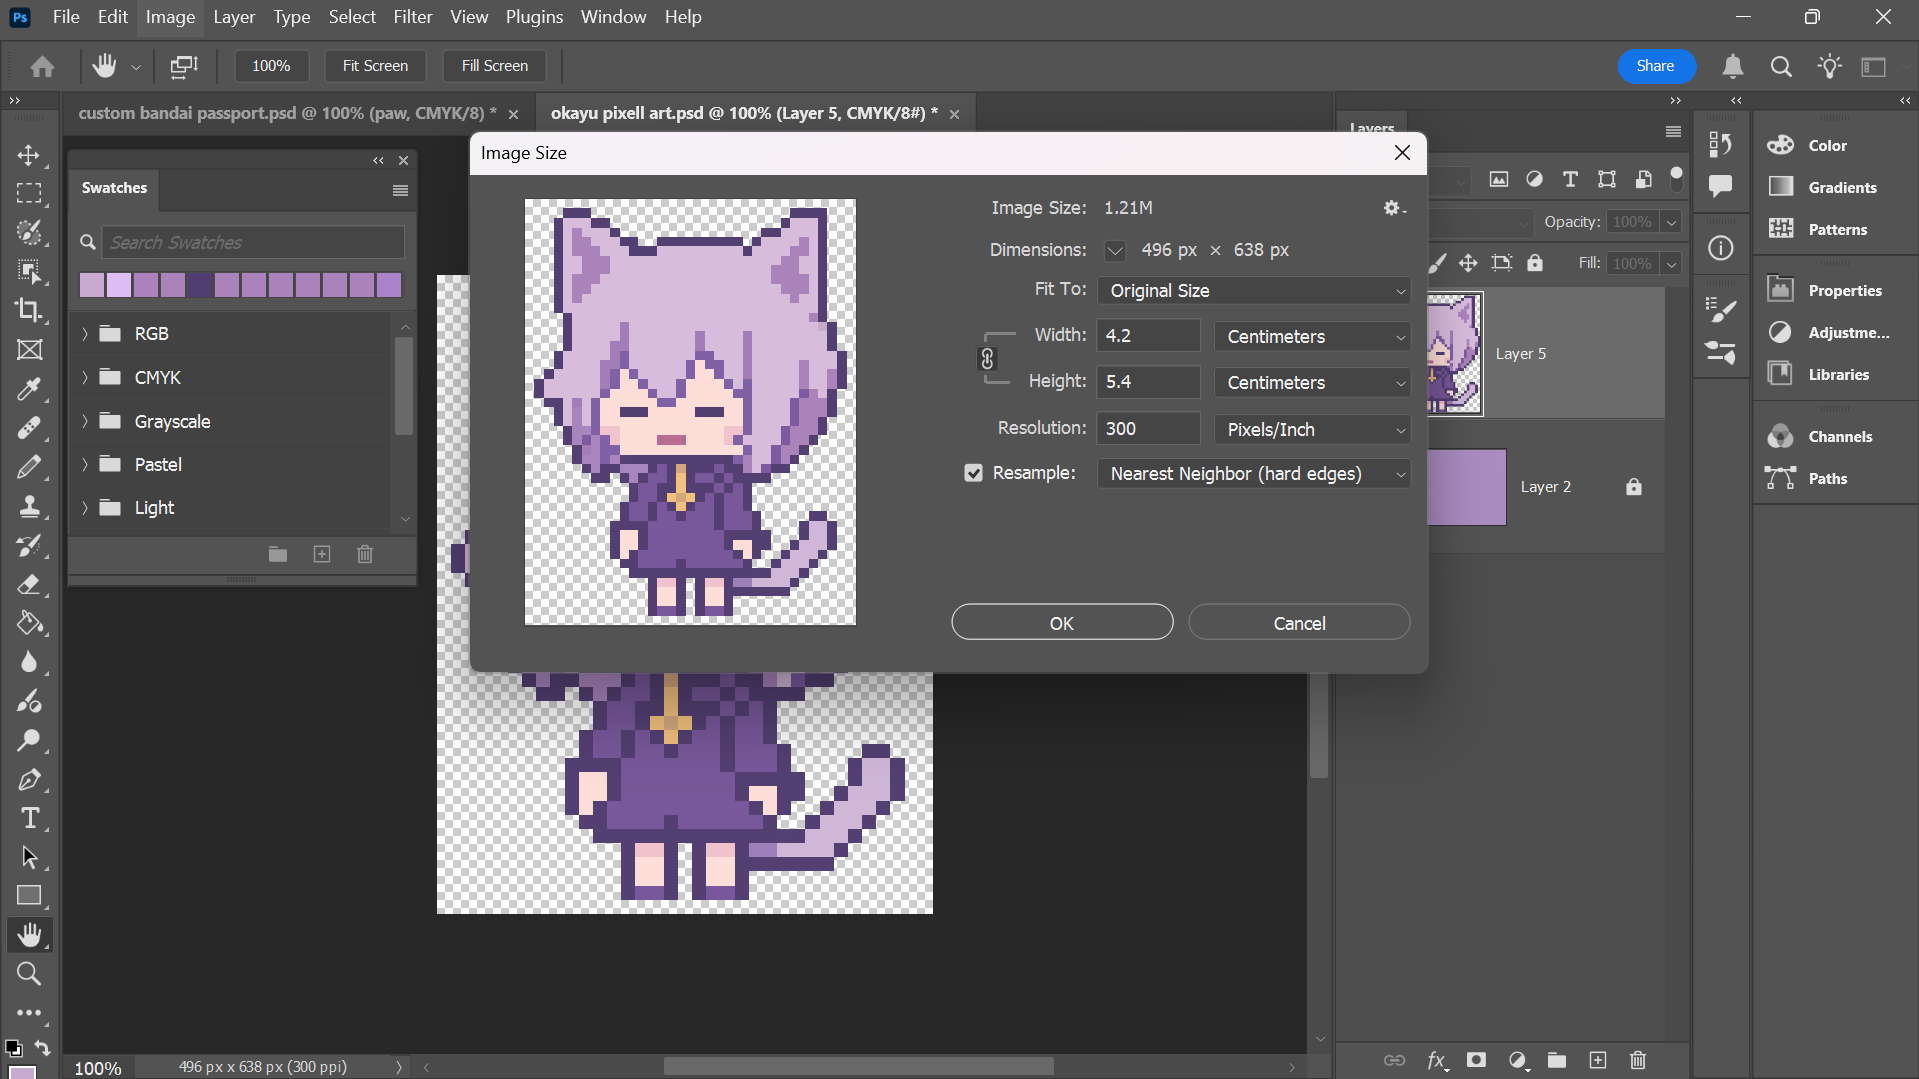Select the Move tool
The height and width of the screenshot is (1079, 1919).
(29, 155)
